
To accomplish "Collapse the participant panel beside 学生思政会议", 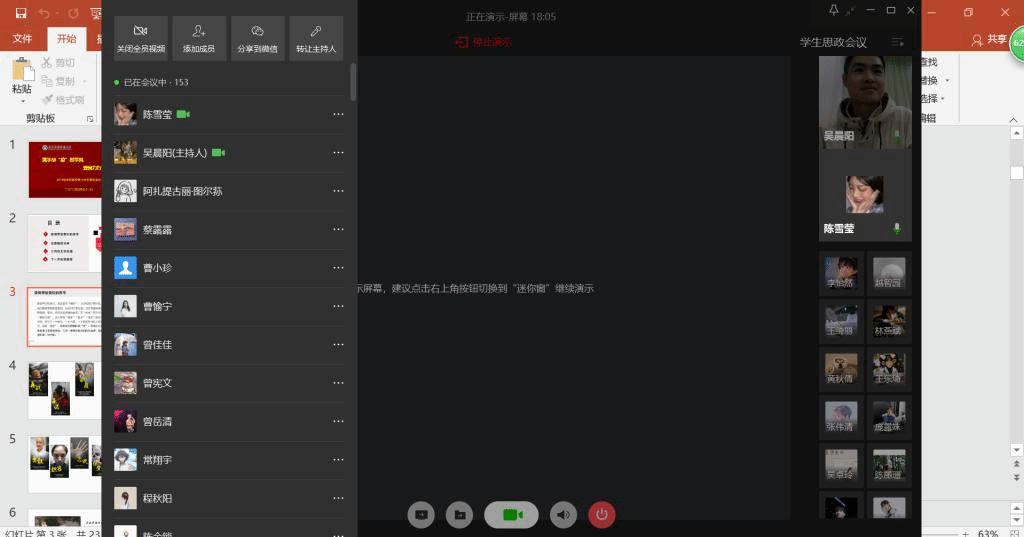I will click(x=897, y=43).
